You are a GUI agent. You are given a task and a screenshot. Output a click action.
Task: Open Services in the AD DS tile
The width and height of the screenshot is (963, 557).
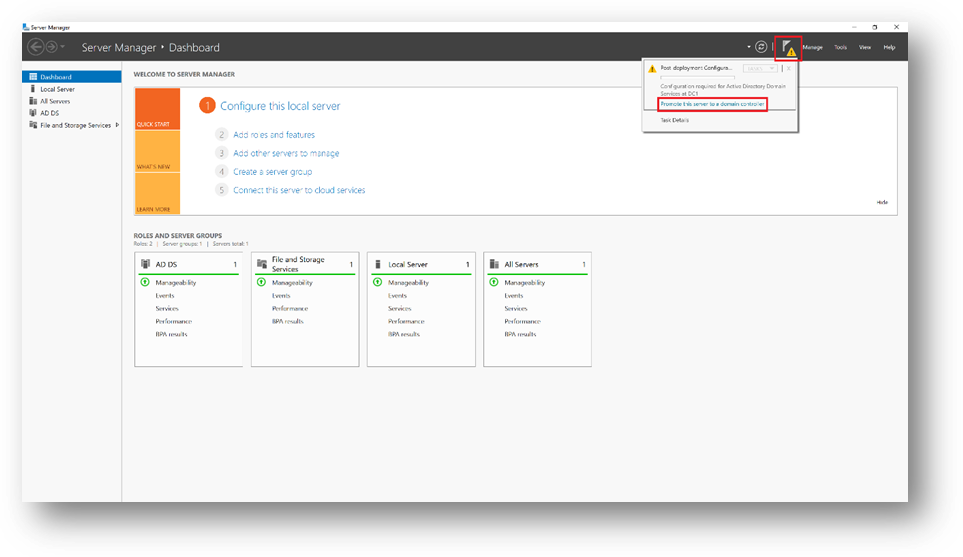pos(167,308)
